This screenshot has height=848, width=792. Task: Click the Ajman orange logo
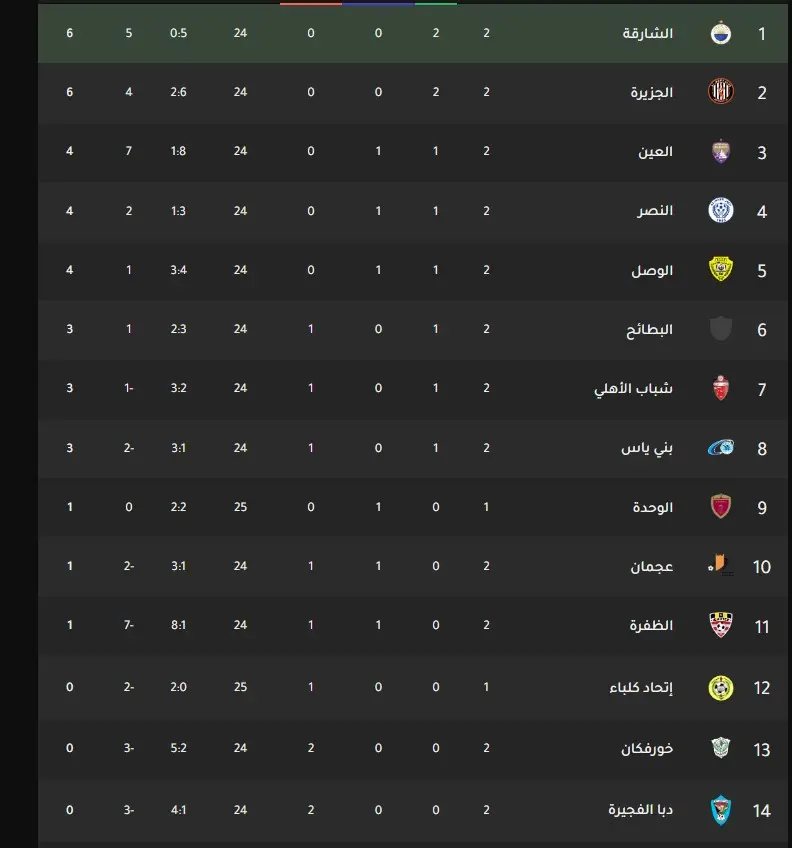tap(721, 565)
